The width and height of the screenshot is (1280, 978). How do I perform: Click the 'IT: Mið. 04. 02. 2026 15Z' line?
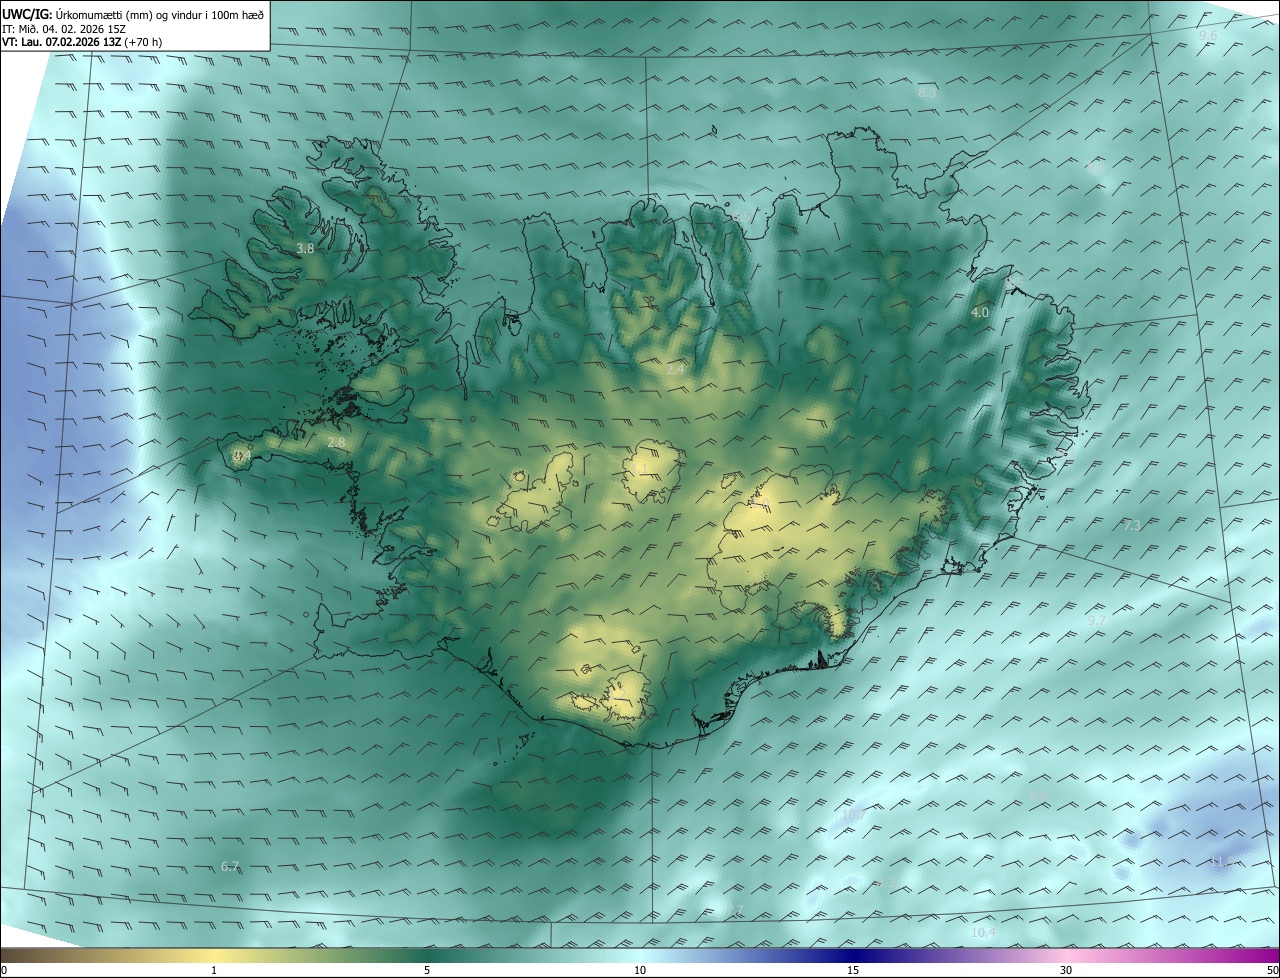tap(64, 28)
